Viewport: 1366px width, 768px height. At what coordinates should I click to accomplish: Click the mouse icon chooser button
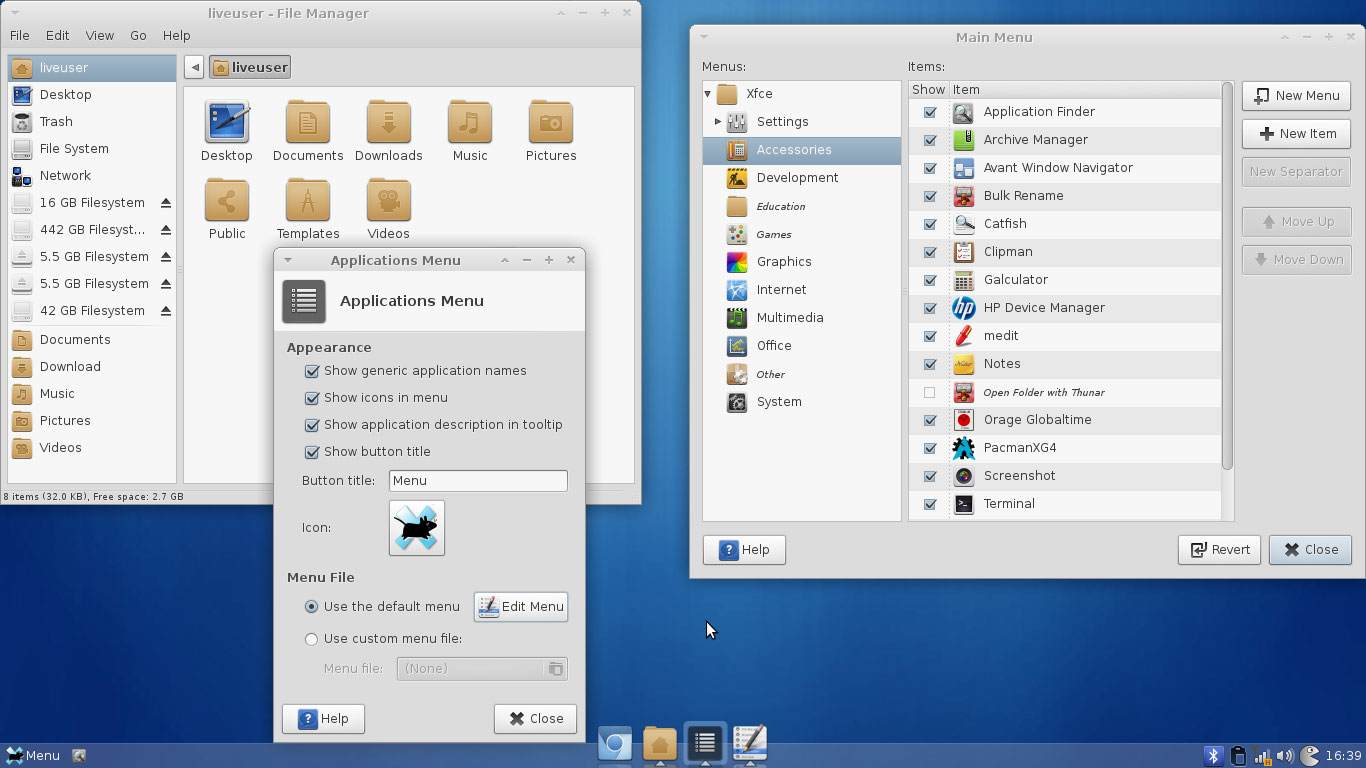click(x=416, y=527)
